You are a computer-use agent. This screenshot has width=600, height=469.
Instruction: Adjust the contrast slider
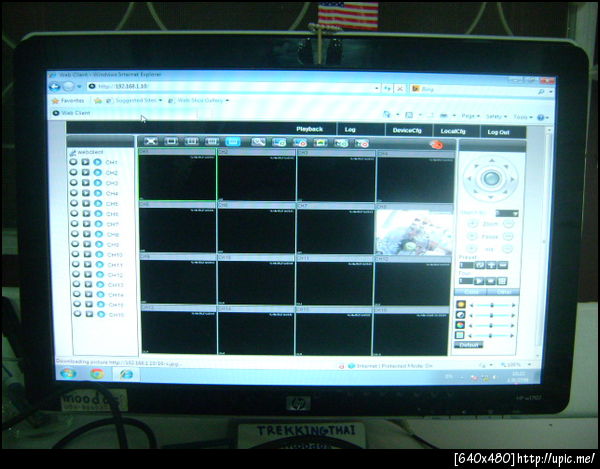pyautogui.click(x=492, y=315)
